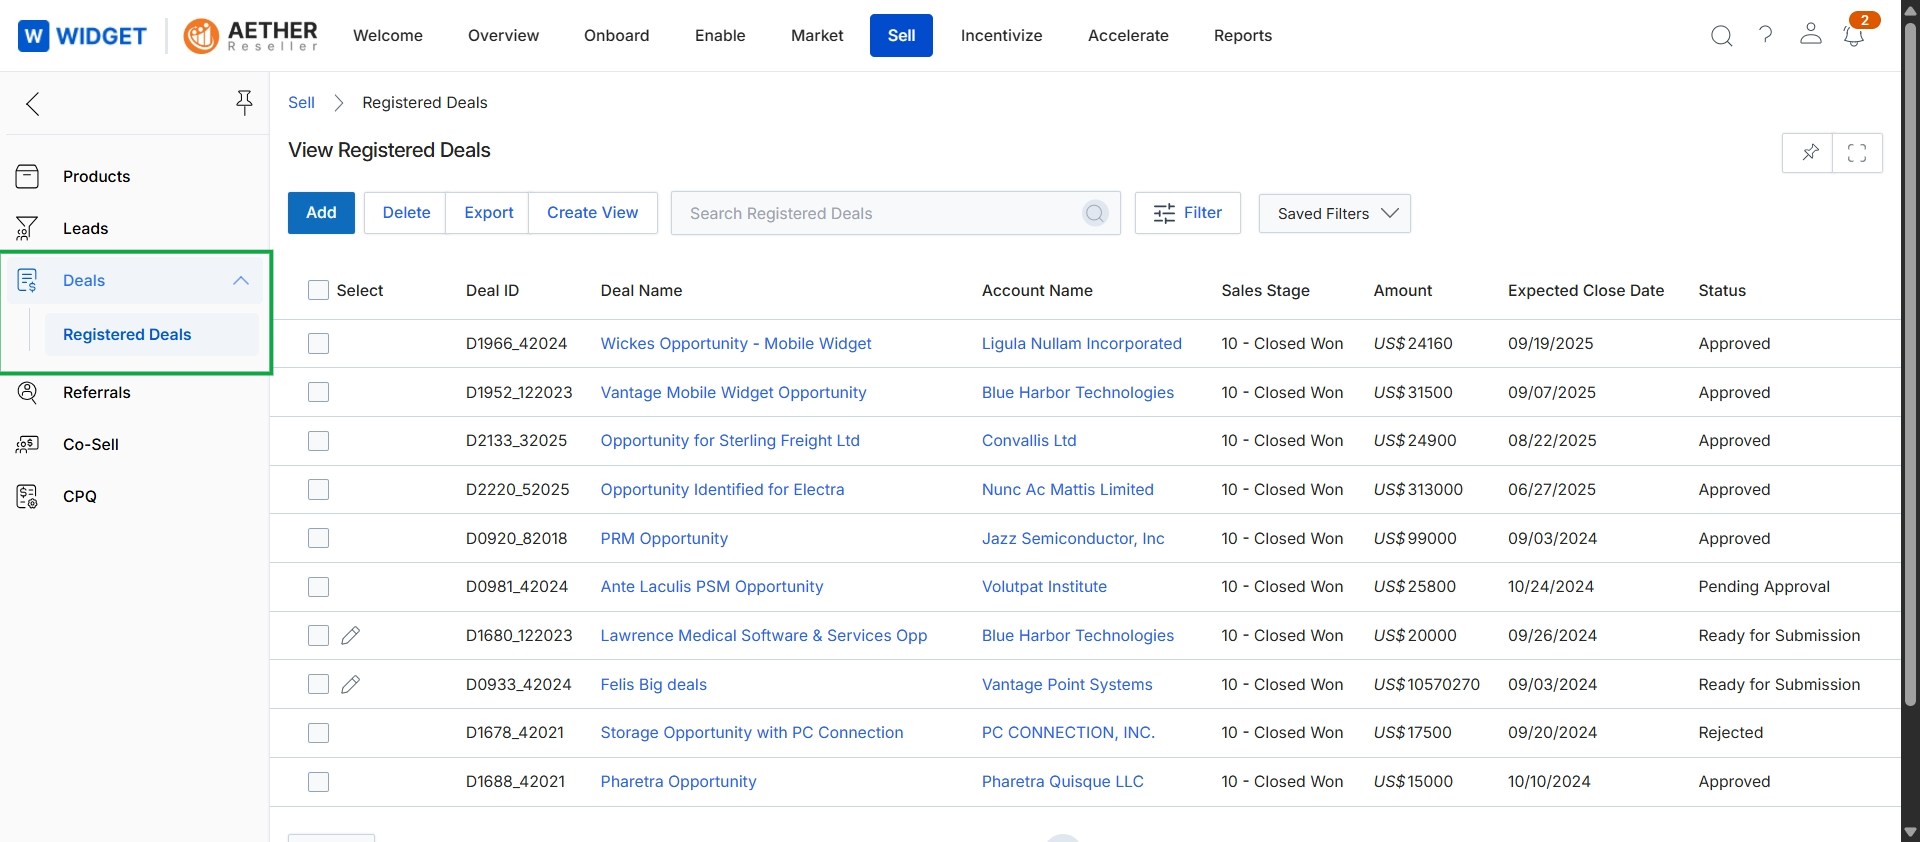Open the search magnifier in top bar
The height and width of the screenshot is (842, 1920).
[x=1721, y=36]
